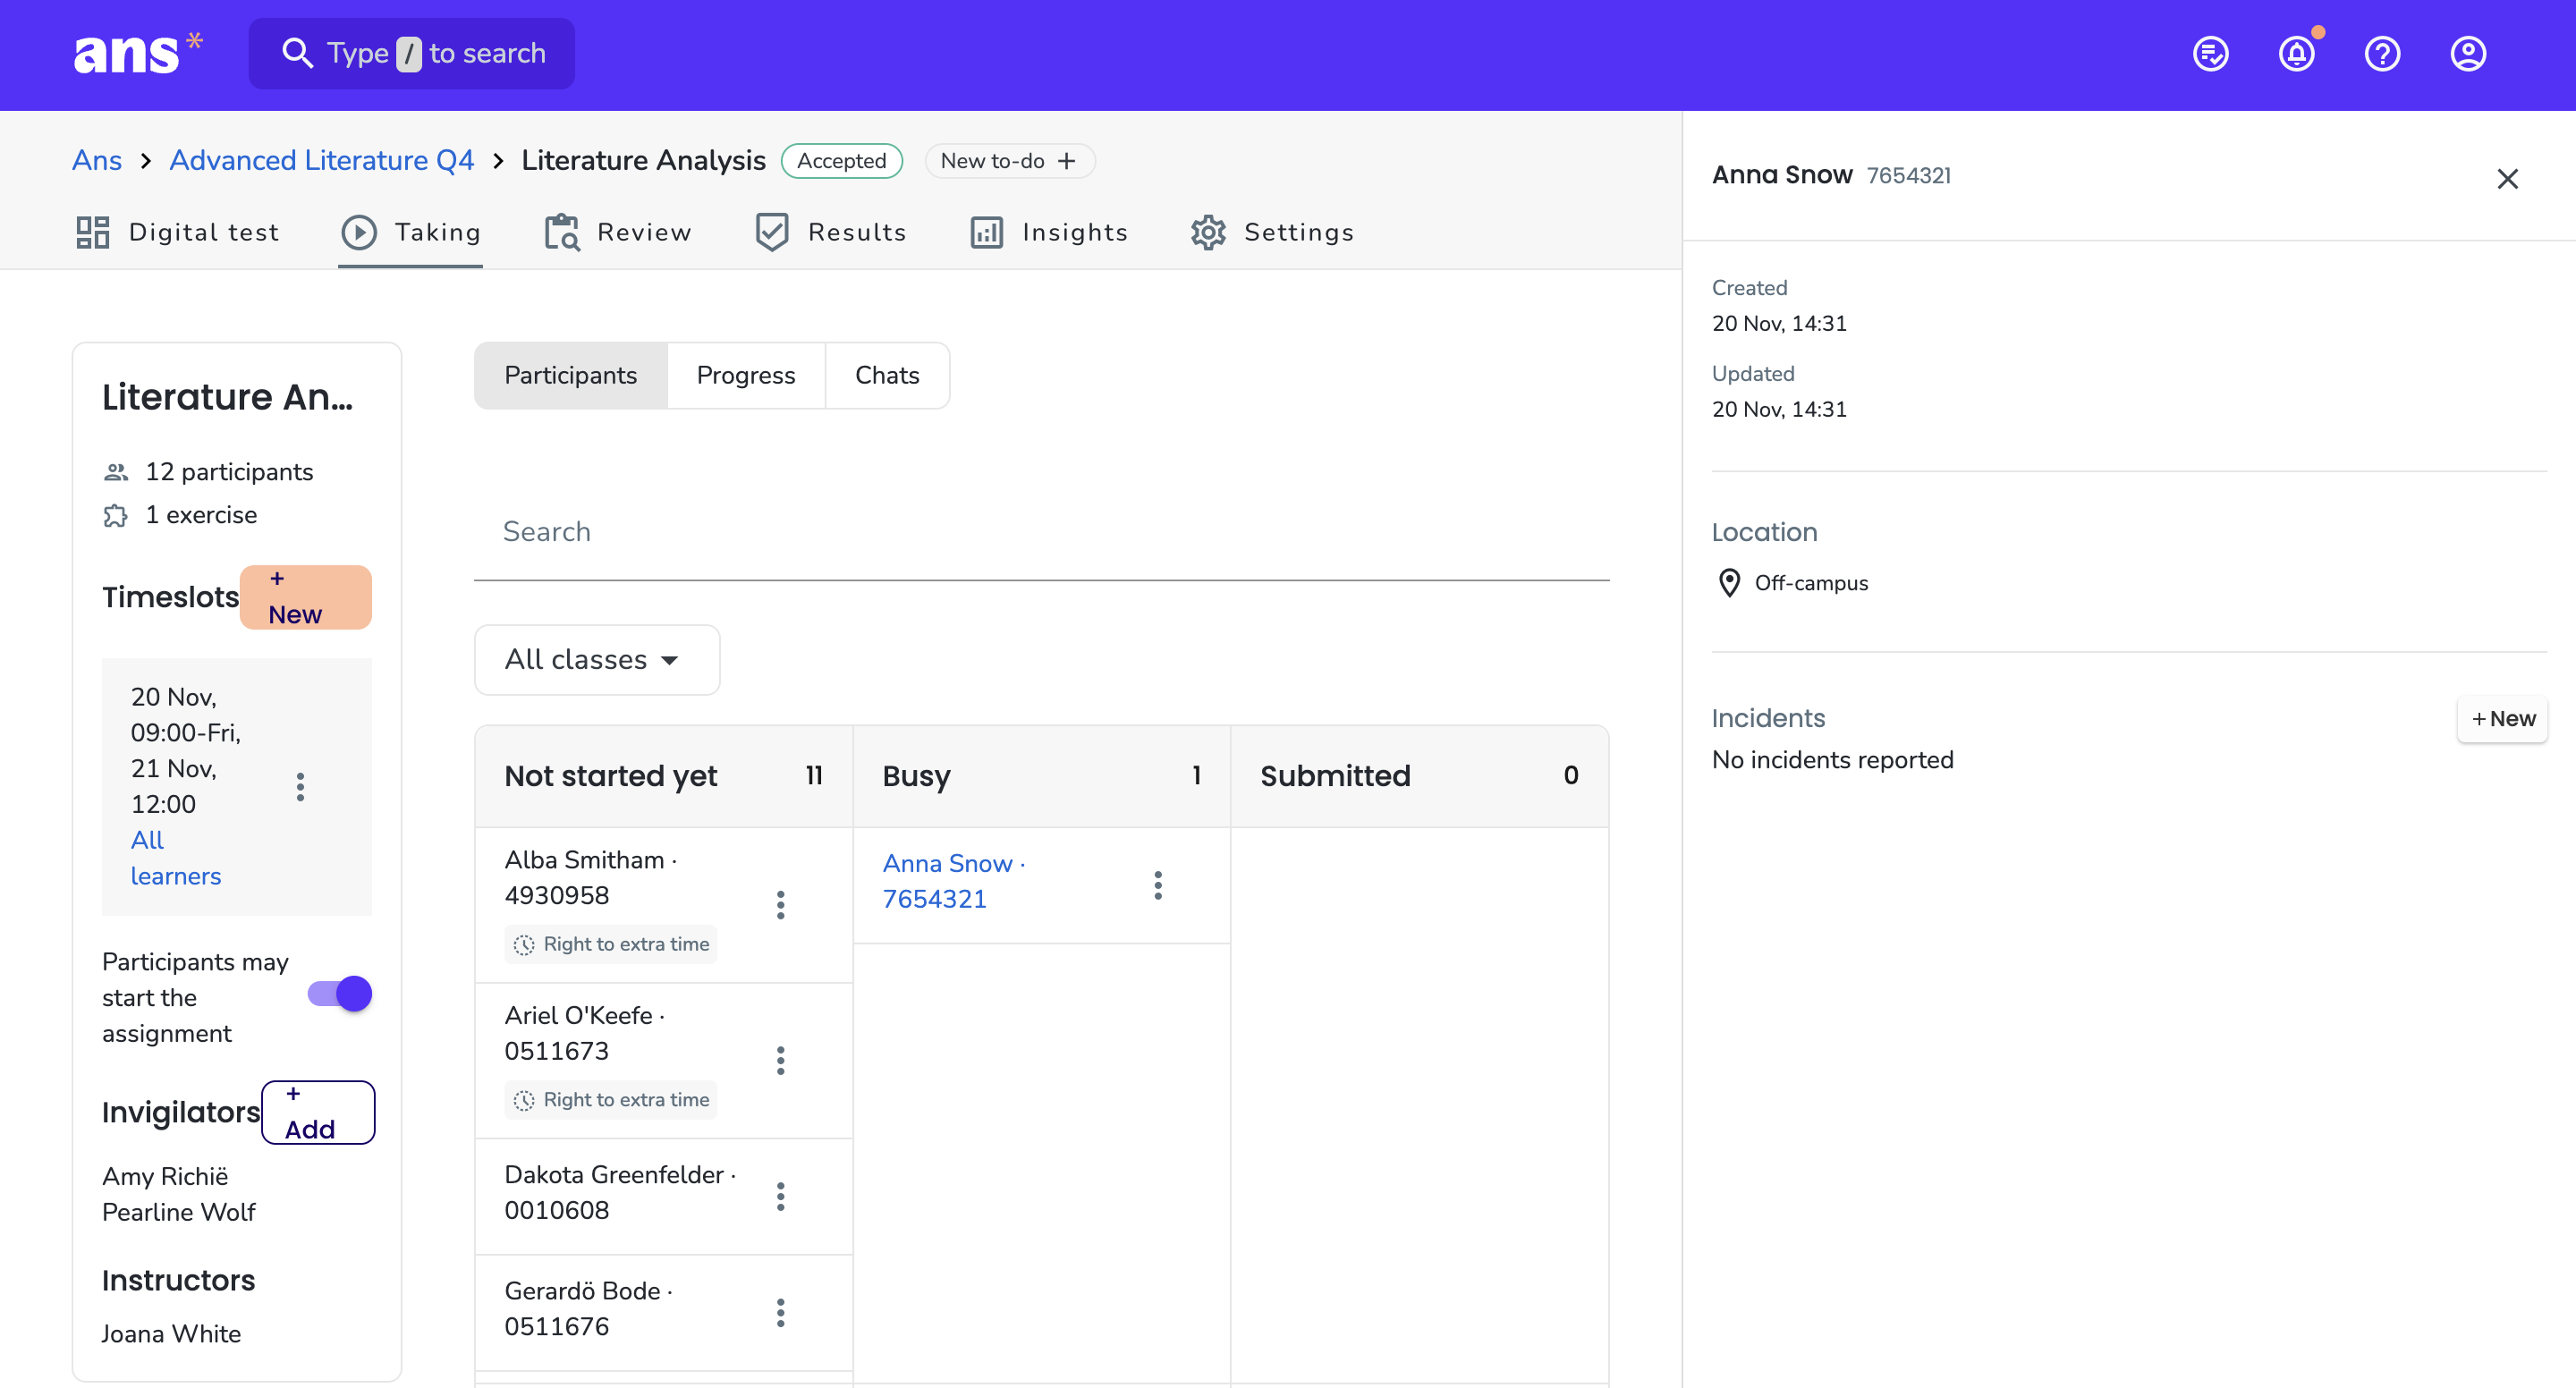The height and width of the screenshot is (1388, 2576).
Task: Click the ans logo
Action: point(138,54)
